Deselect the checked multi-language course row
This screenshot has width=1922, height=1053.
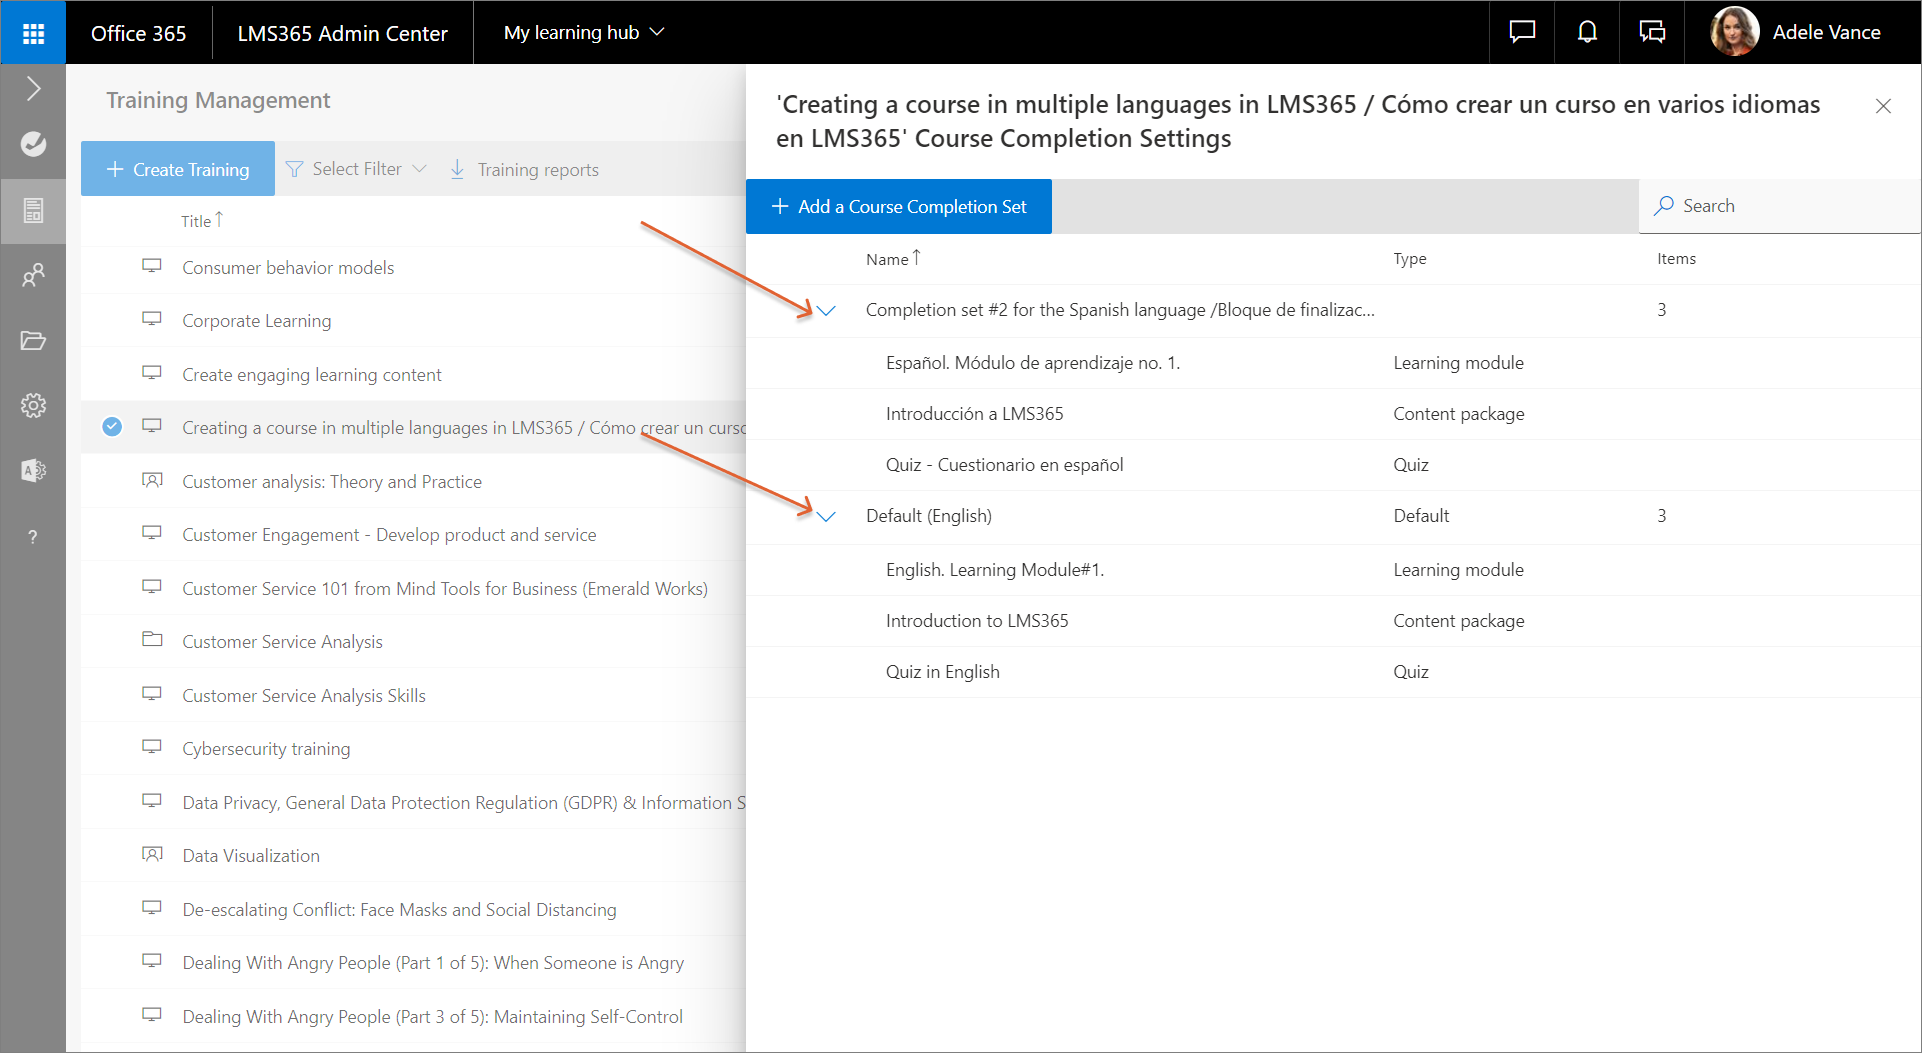(x=112, y=427)
